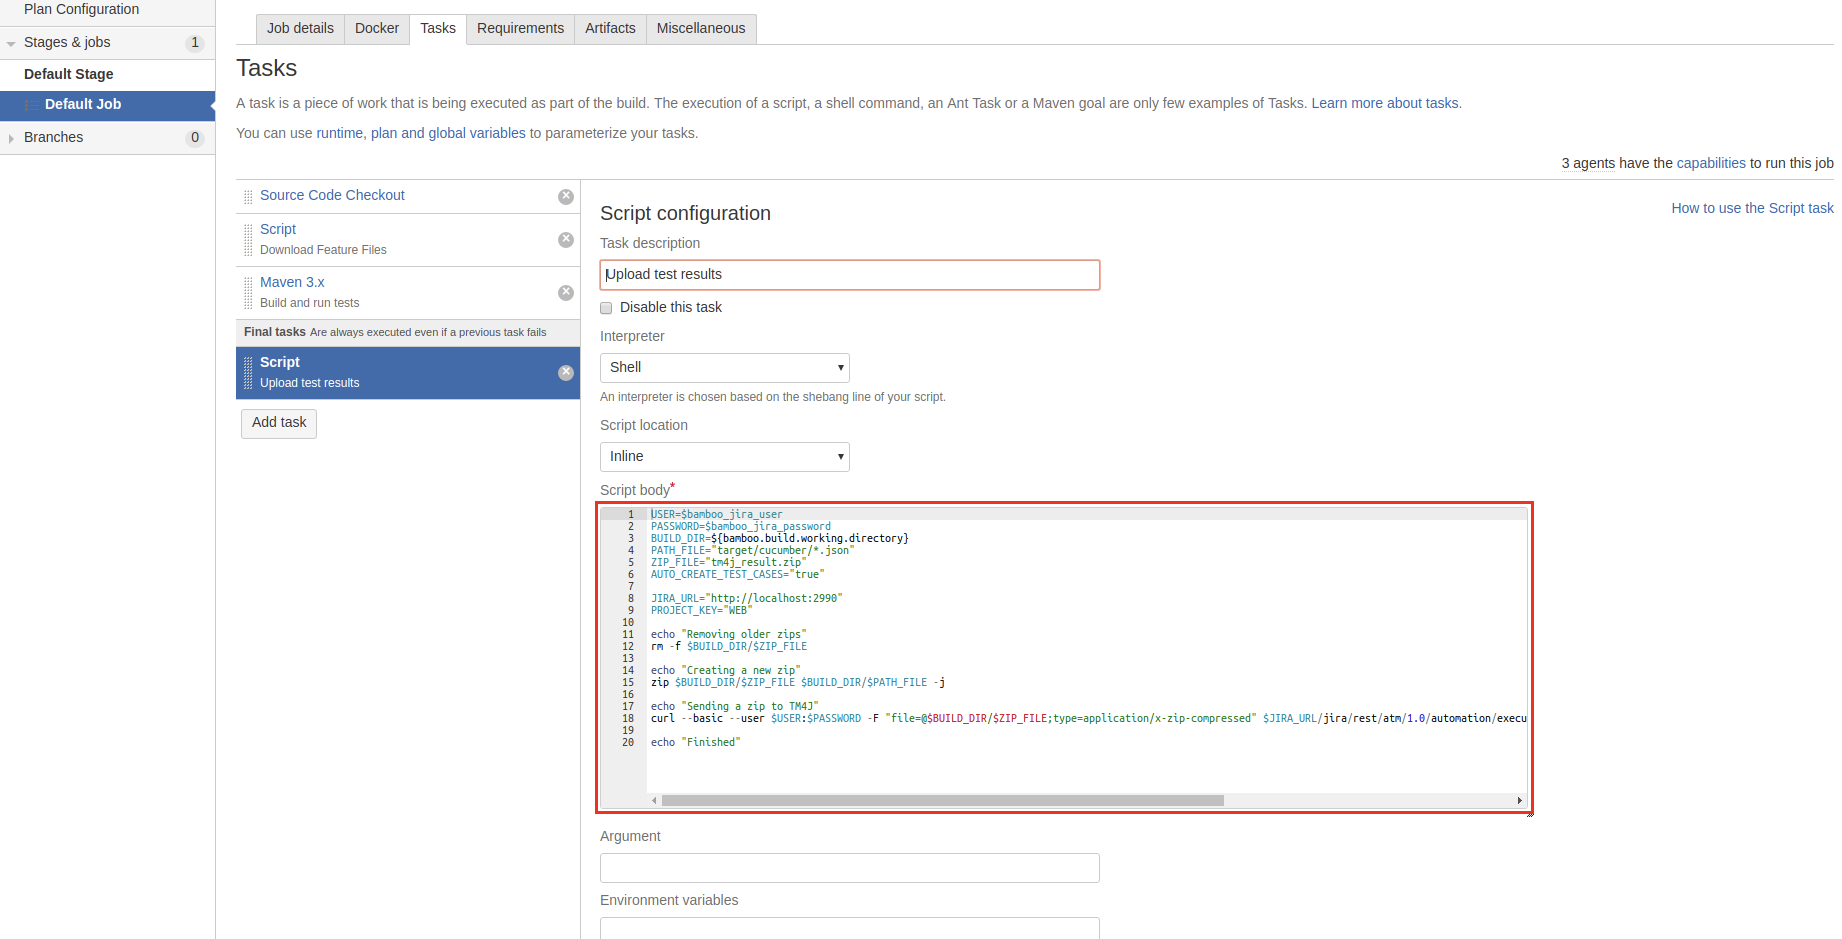The width and height of the screenshot is (1842, 939).
Task: Open the Interpreter Shell dropdown
Action: [724, 368]
